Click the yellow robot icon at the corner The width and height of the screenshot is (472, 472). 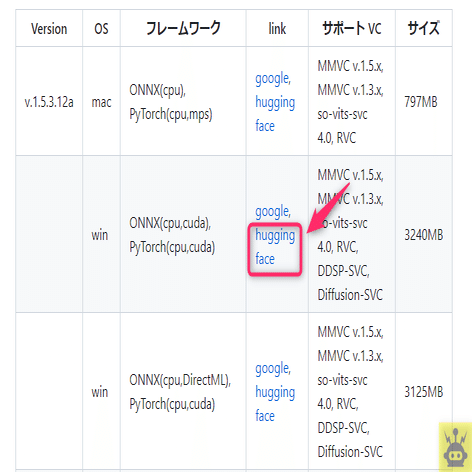click(455, 447)
